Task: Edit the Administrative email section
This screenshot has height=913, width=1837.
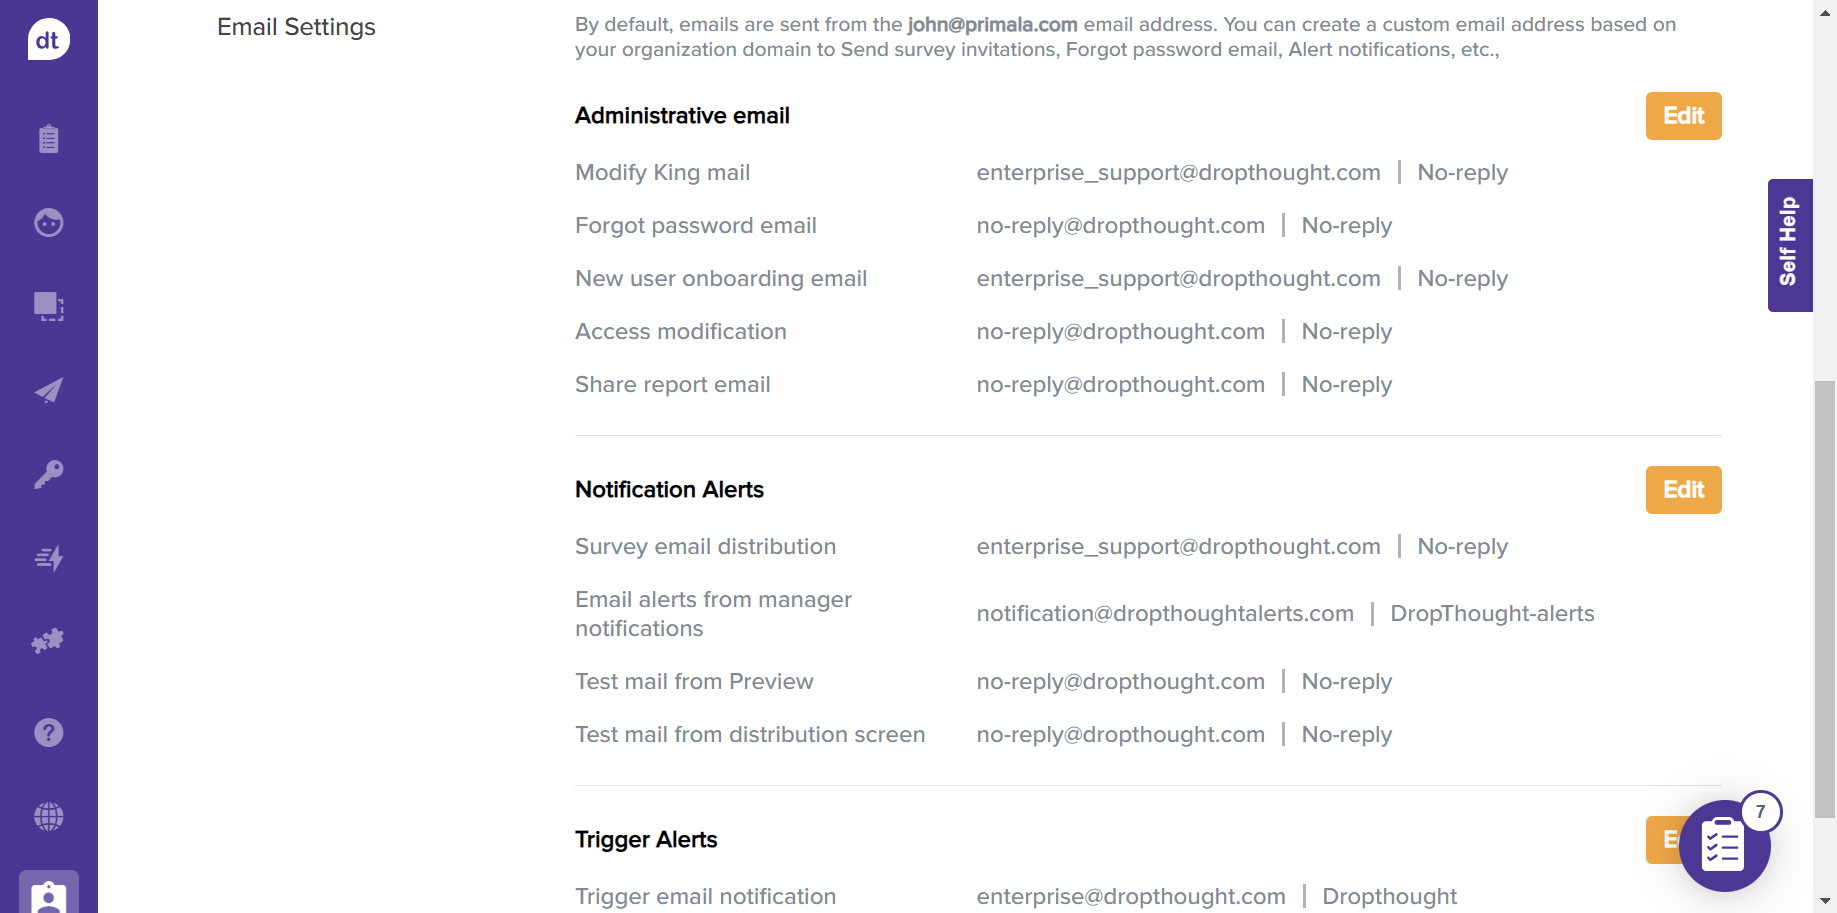Action: point(1683,116)
